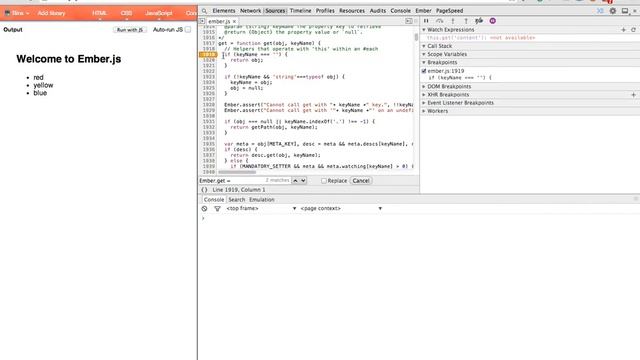Expand the Workers section

click(x=424, y=111)
